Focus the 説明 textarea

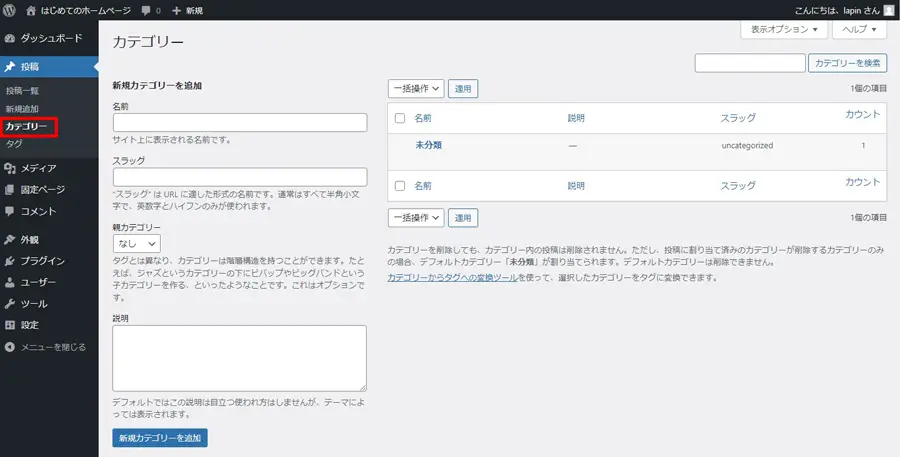pos(239,358)
